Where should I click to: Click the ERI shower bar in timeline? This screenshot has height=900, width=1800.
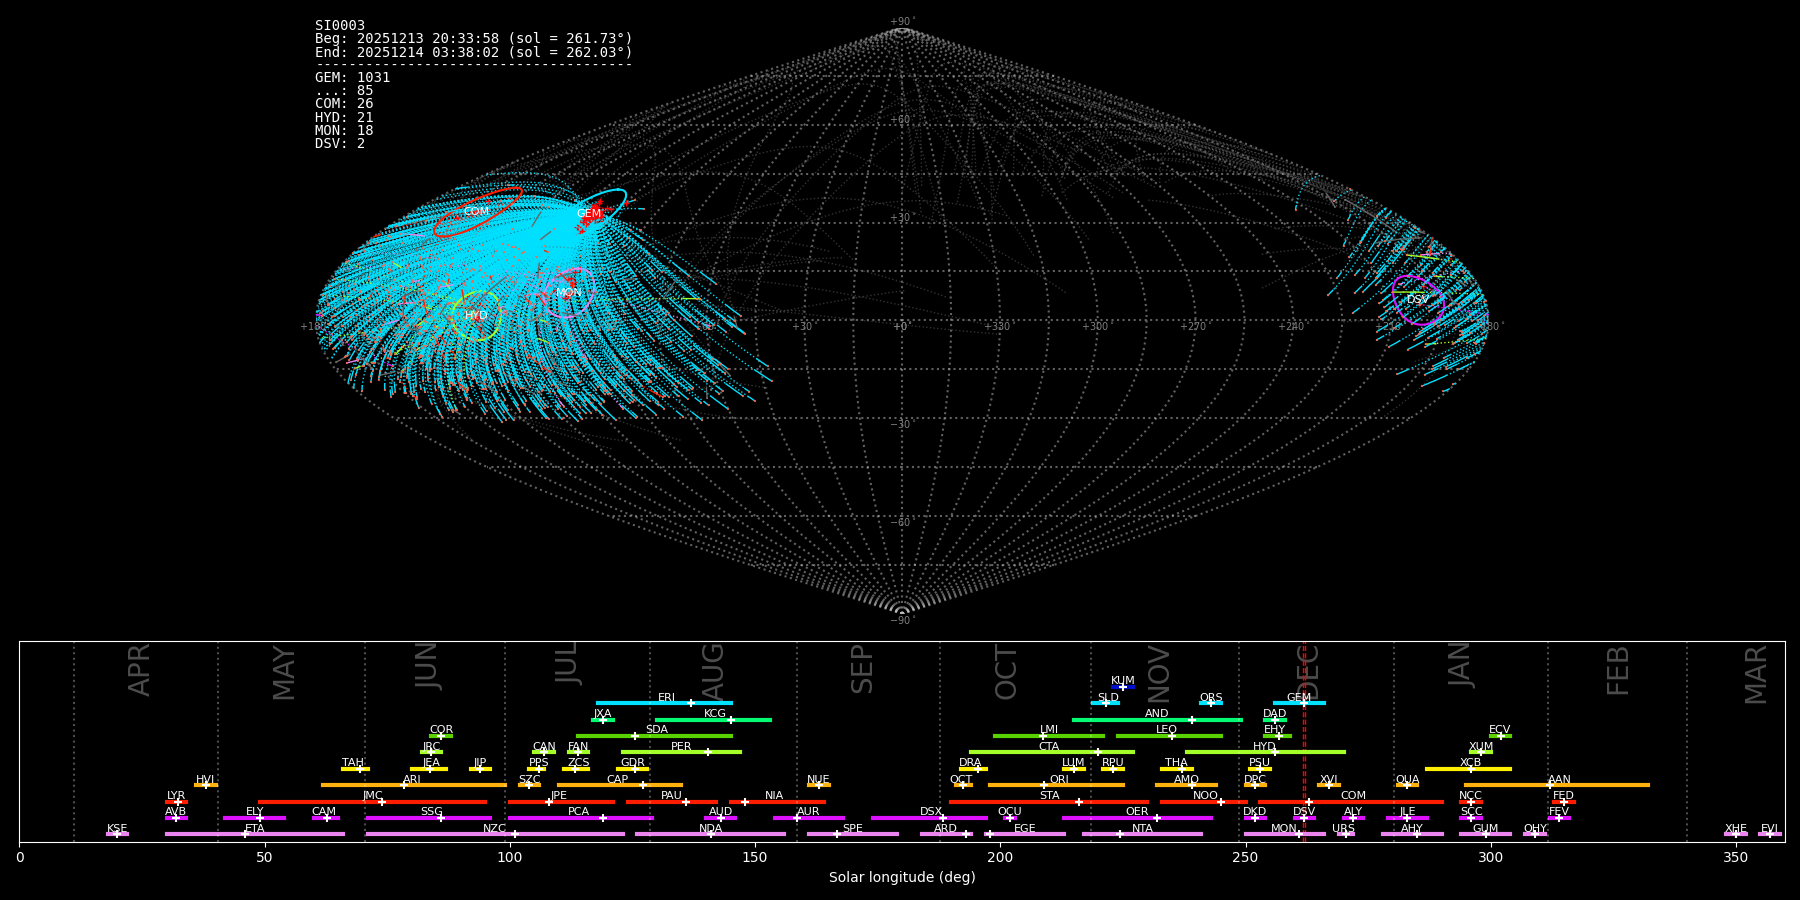pyautogui.click(x=664, y=703)
